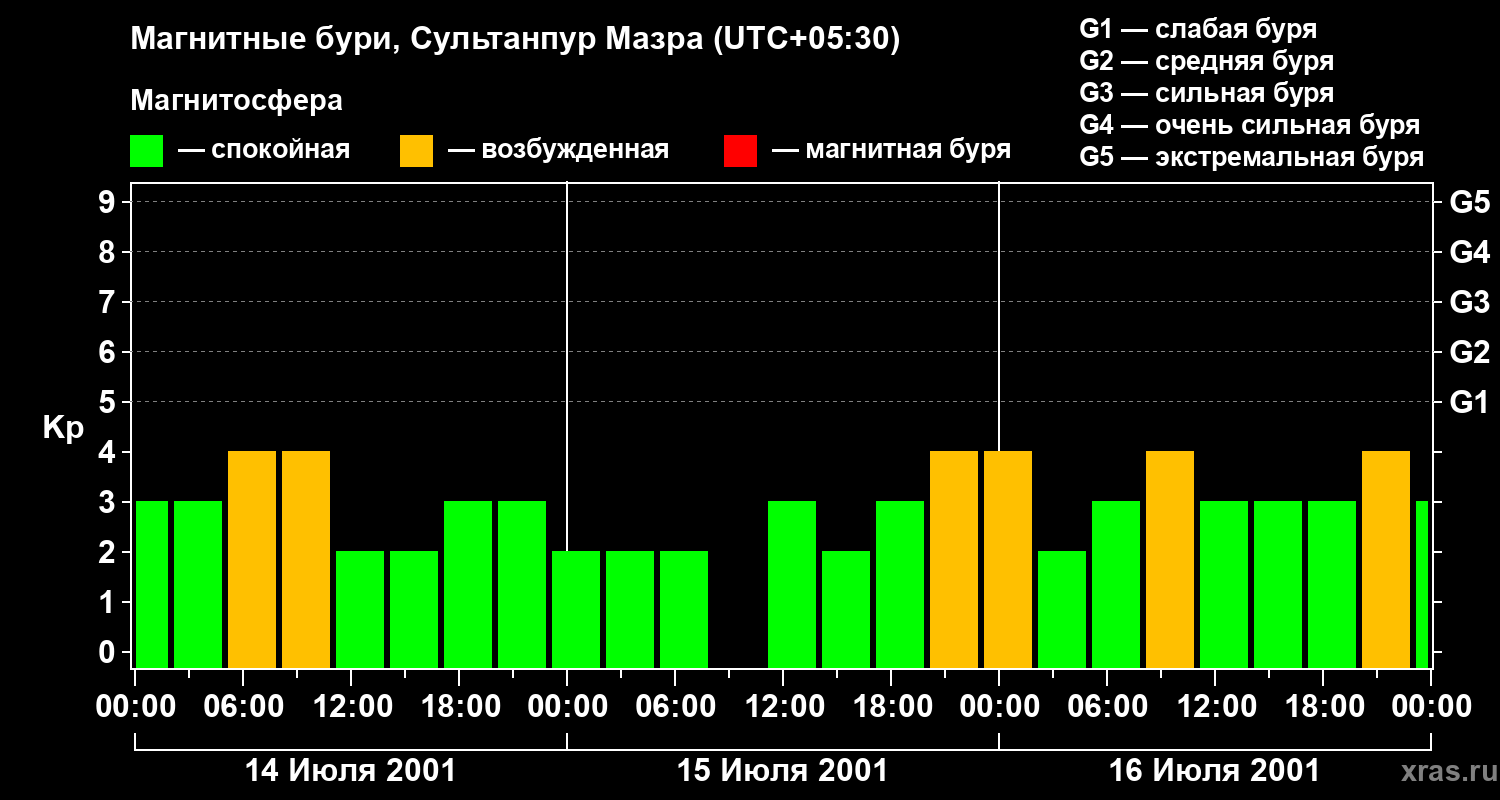
Task: Click the Kp axis value 7
Action: coord(109,302)
